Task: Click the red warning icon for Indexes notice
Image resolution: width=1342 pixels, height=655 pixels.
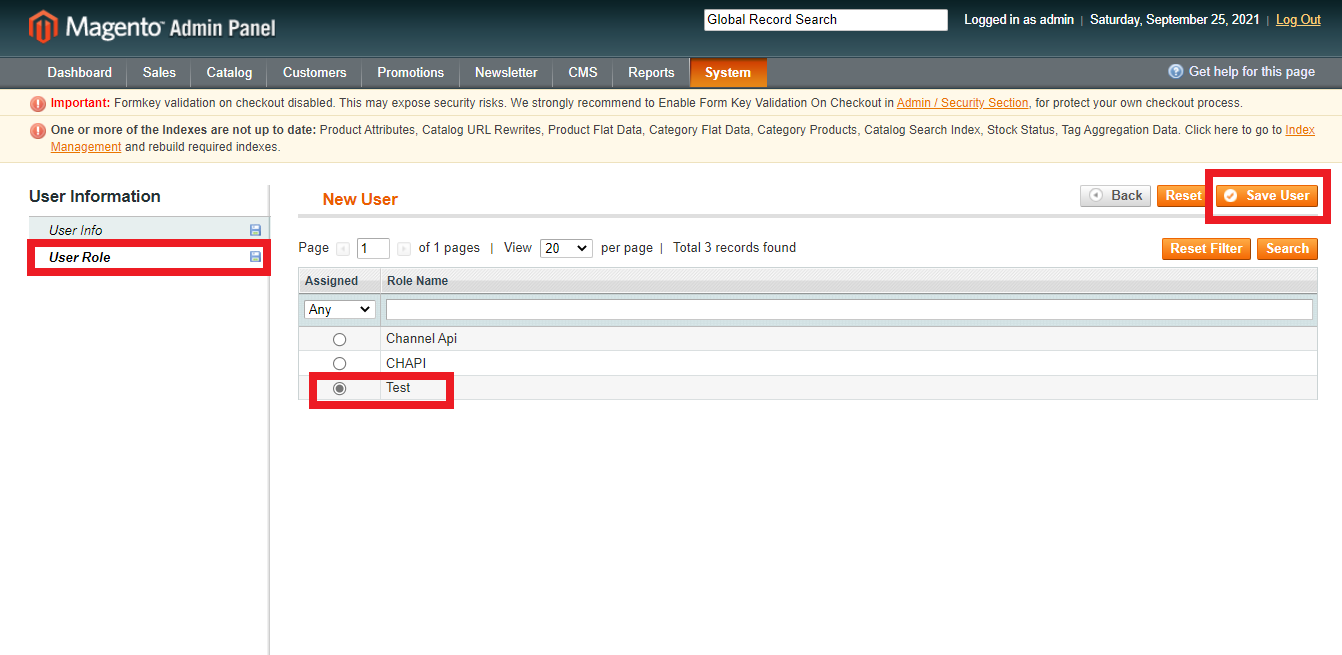Action: pos(38,130)
